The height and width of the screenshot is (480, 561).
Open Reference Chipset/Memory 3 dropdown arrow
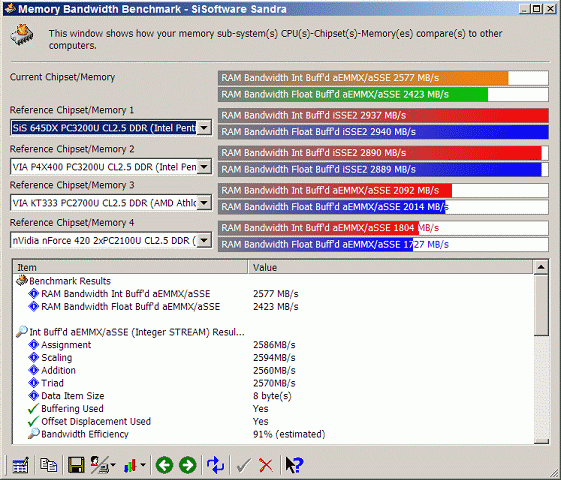204,203
